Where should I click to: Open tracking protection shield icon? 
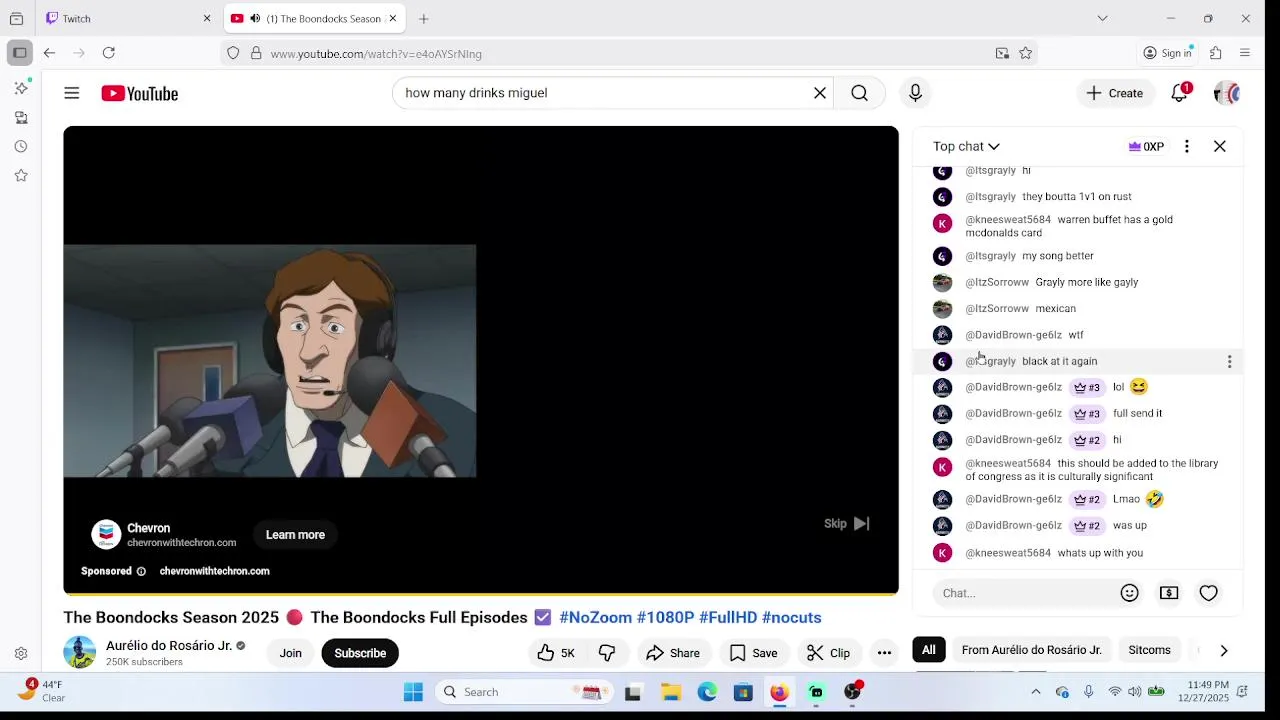(x=233, y=54)
